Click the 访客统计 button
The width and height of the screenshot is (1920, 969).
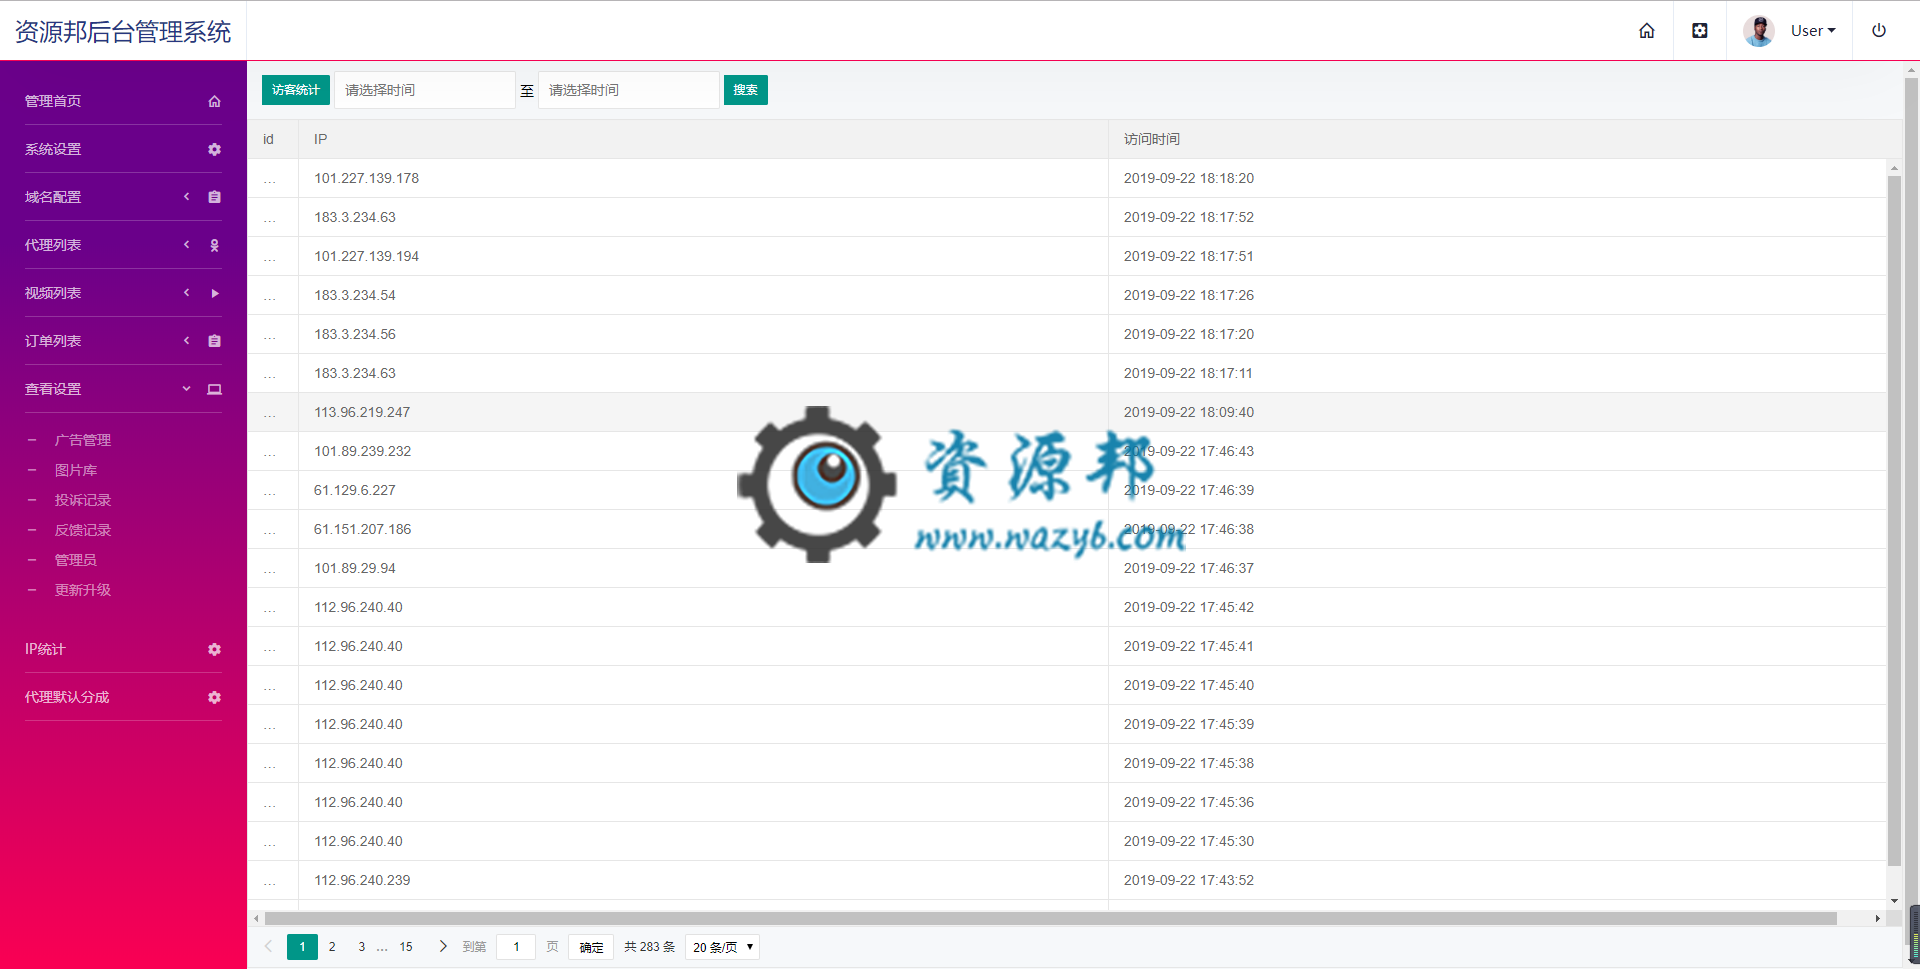pyautogui.click(x=296, y=90)
